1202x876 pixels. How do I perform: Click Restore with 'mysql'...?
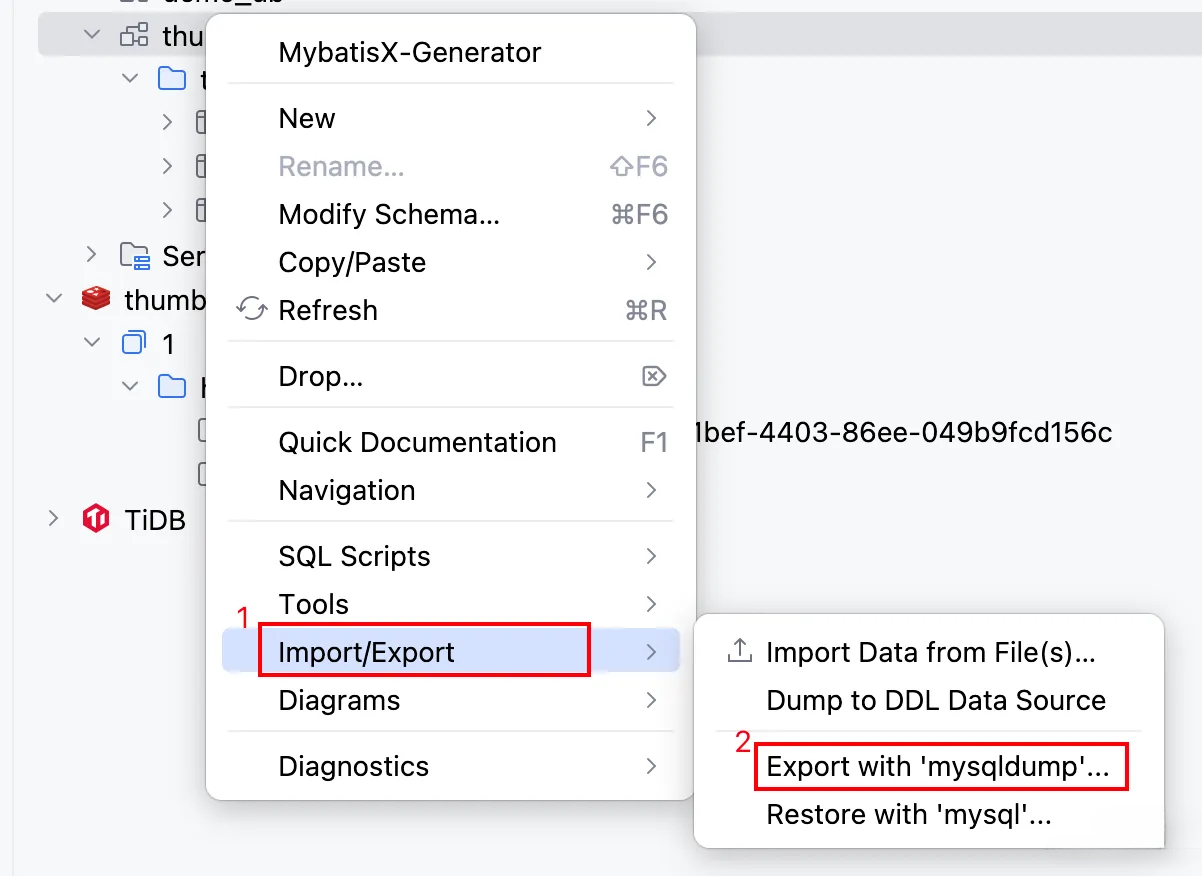click(930, 814)
